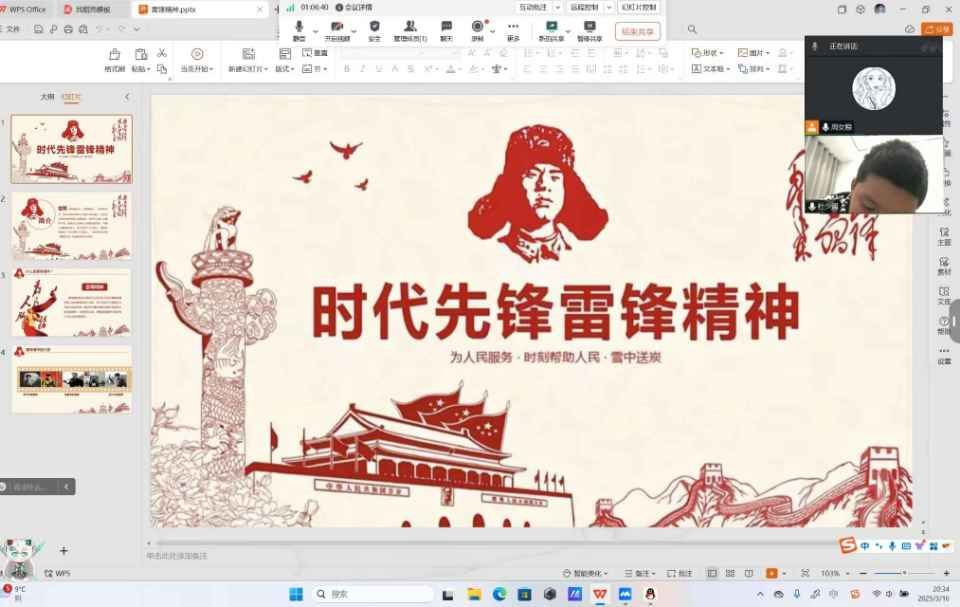960x607 pixels.
Task: Open the meeting security shield icon
Action: (x=374, y=27)
